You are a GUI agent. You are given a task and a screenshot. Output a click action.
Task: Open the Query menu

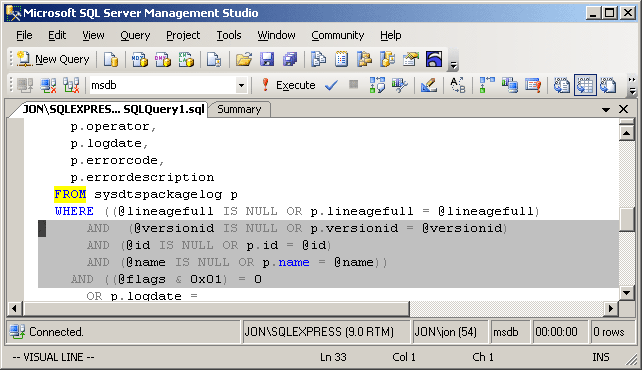pos(135,36)
